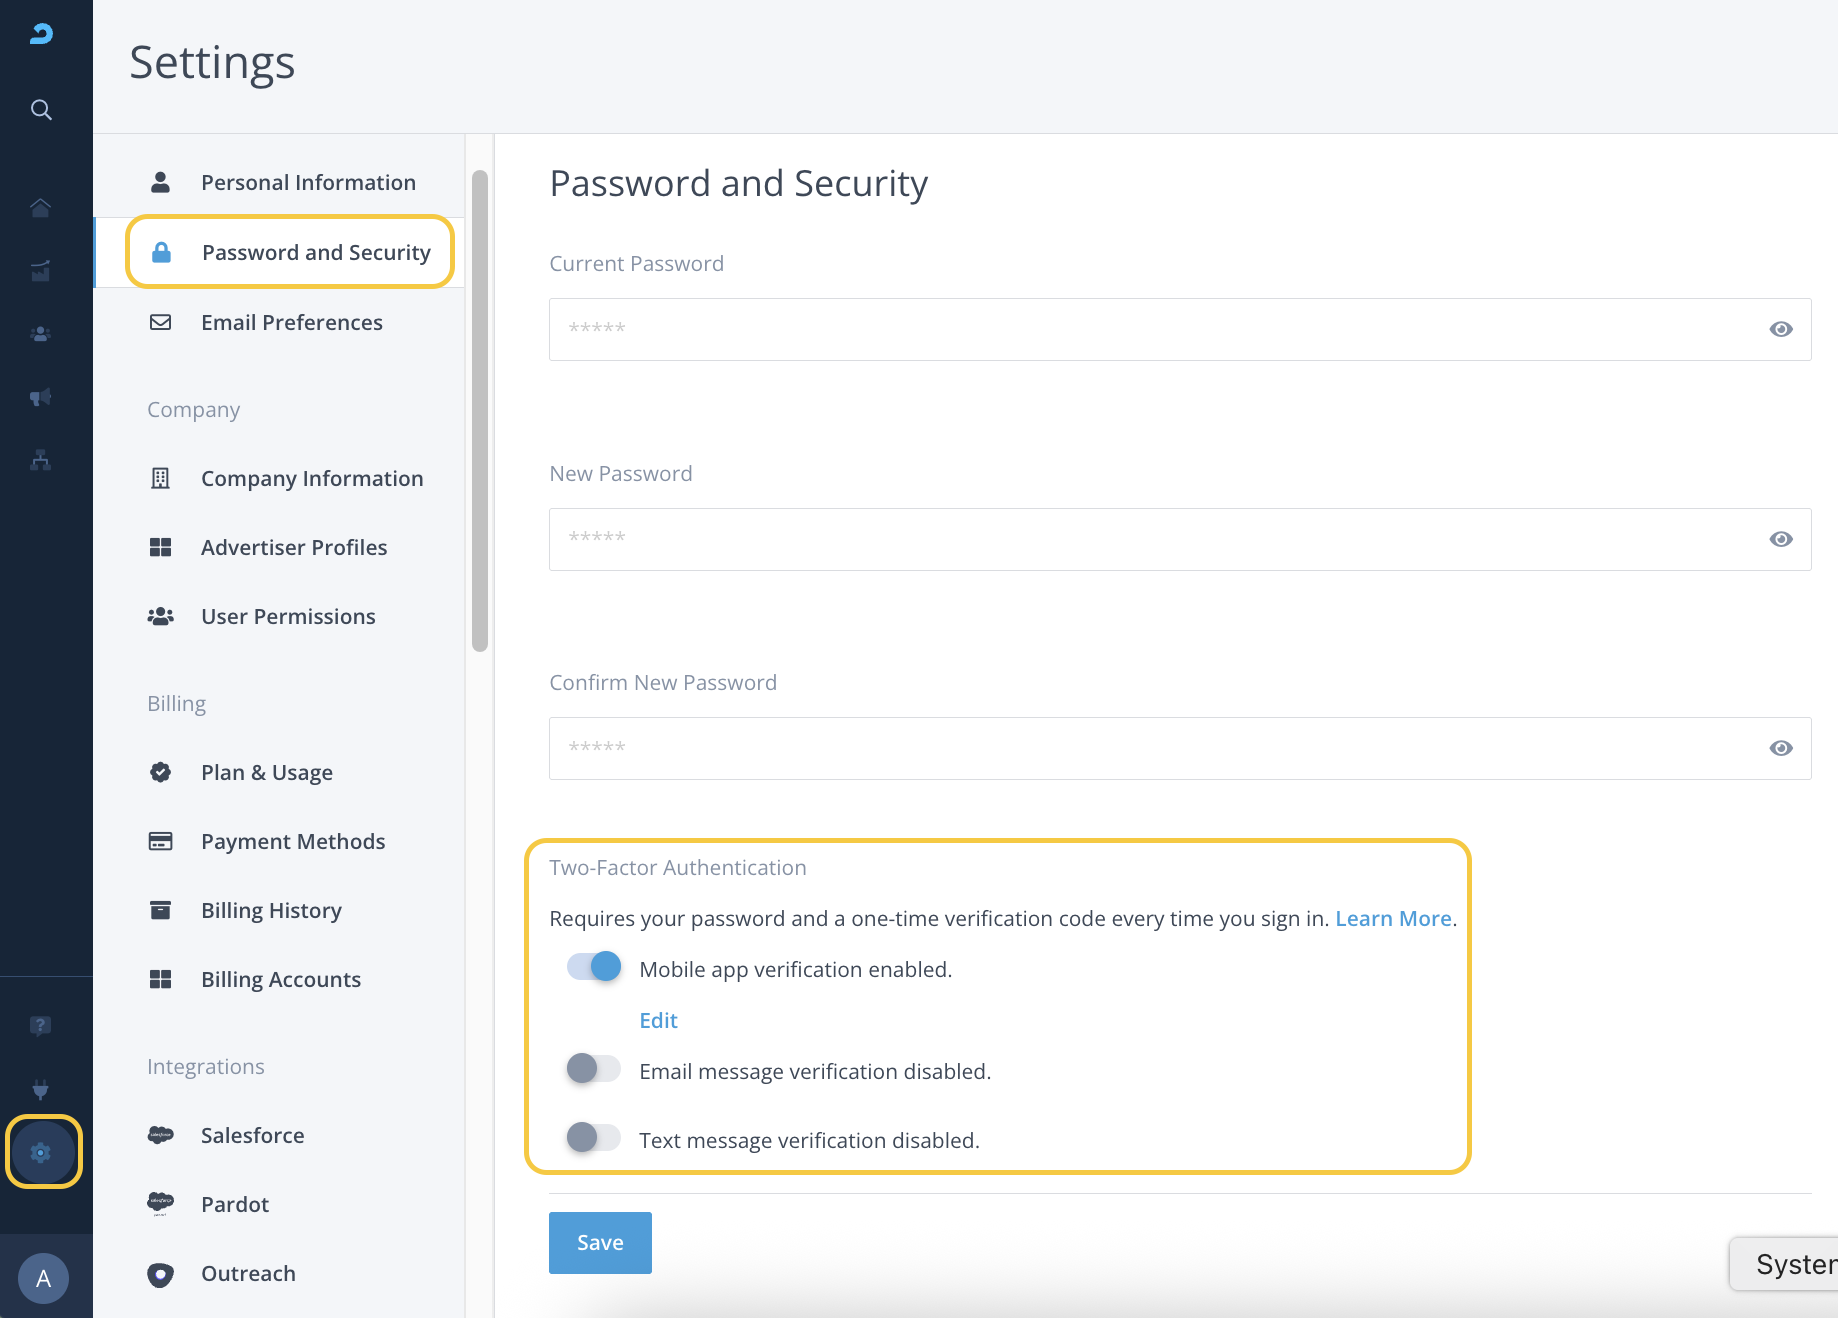The image size is (1838, 1318).
Task: Open the help question mark icon
Action: (41, 1025)
